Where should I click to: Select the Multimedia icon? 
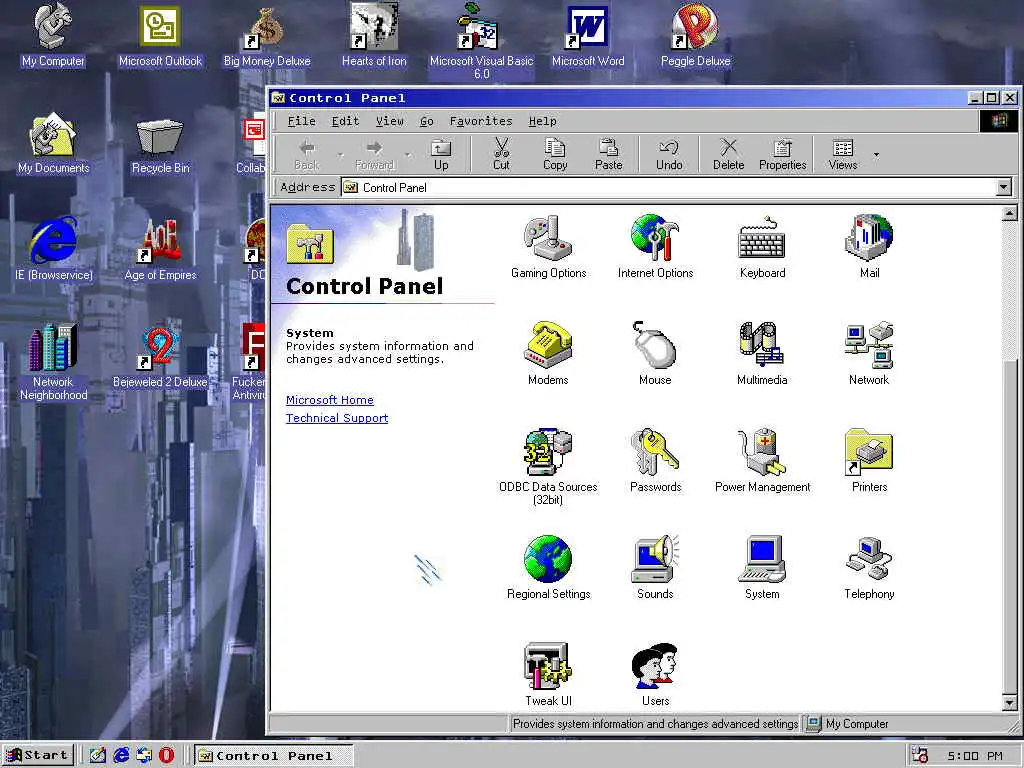pyautogui.click(x=762, y=353)
